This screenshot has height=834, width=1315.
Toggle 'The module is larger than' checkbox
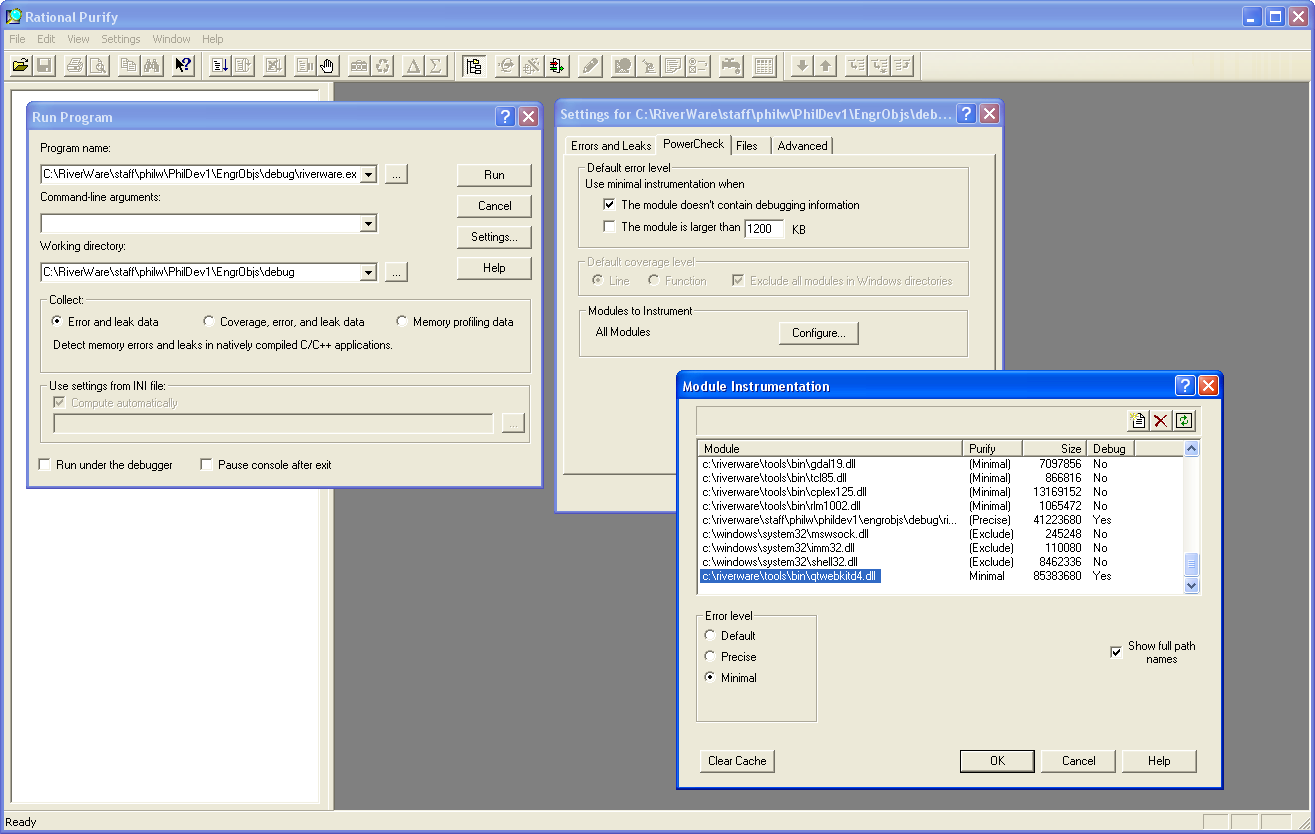point(609,227)
